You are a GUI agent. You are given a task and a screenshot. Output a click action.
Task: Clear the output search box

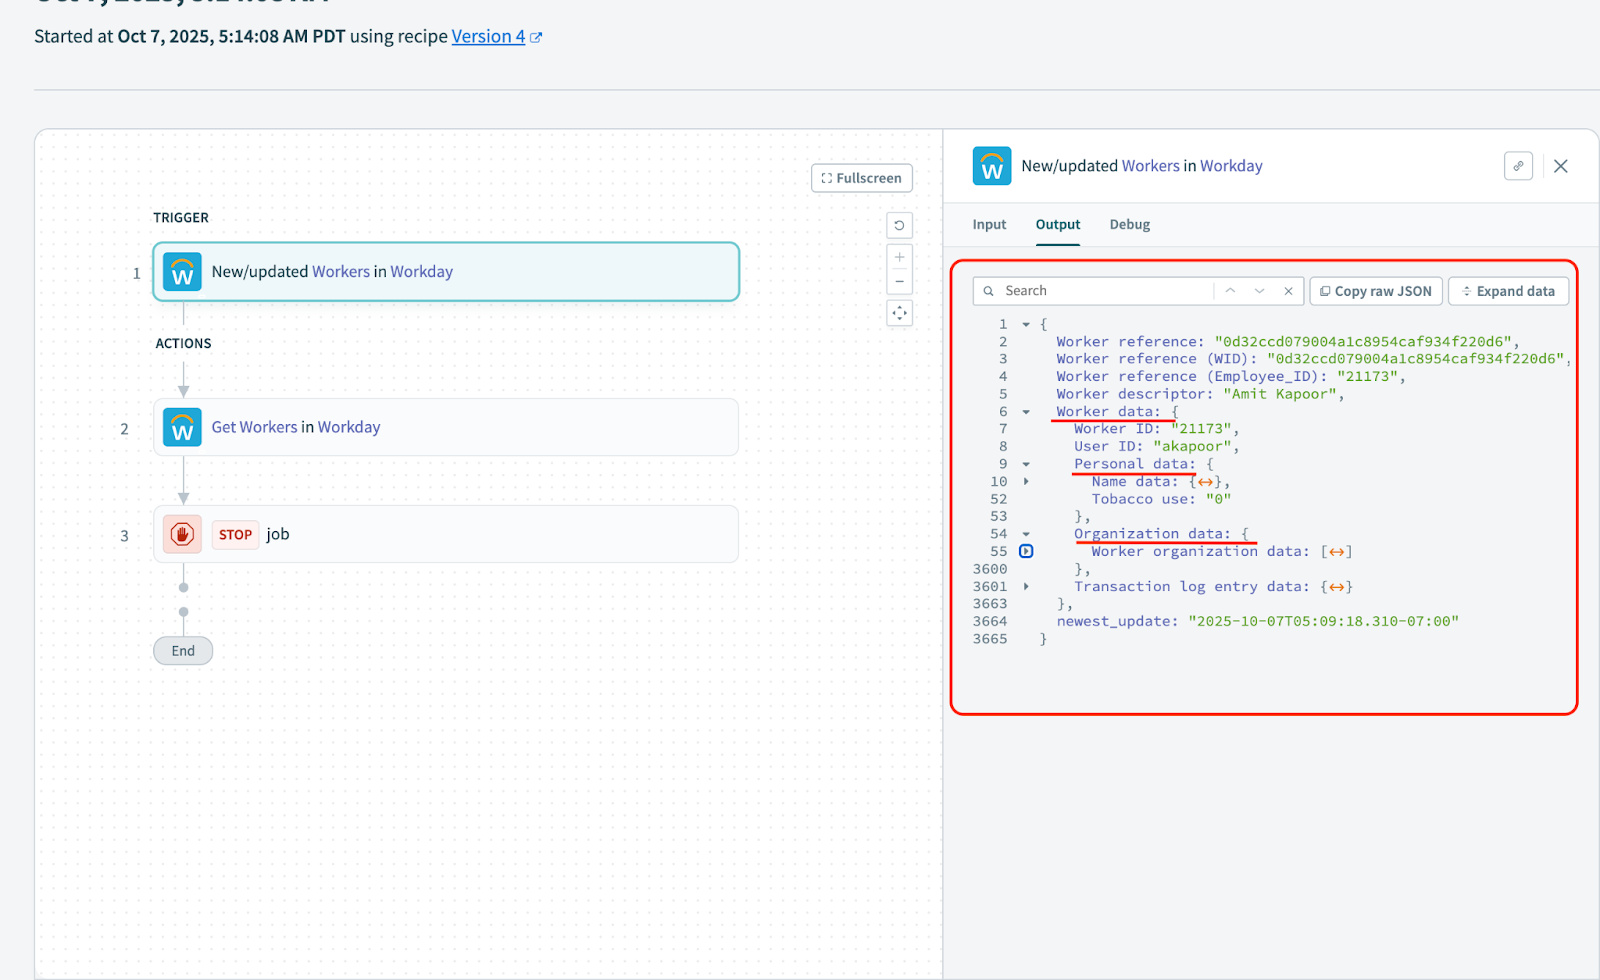pyautogui.click(x=1289, y=291)
